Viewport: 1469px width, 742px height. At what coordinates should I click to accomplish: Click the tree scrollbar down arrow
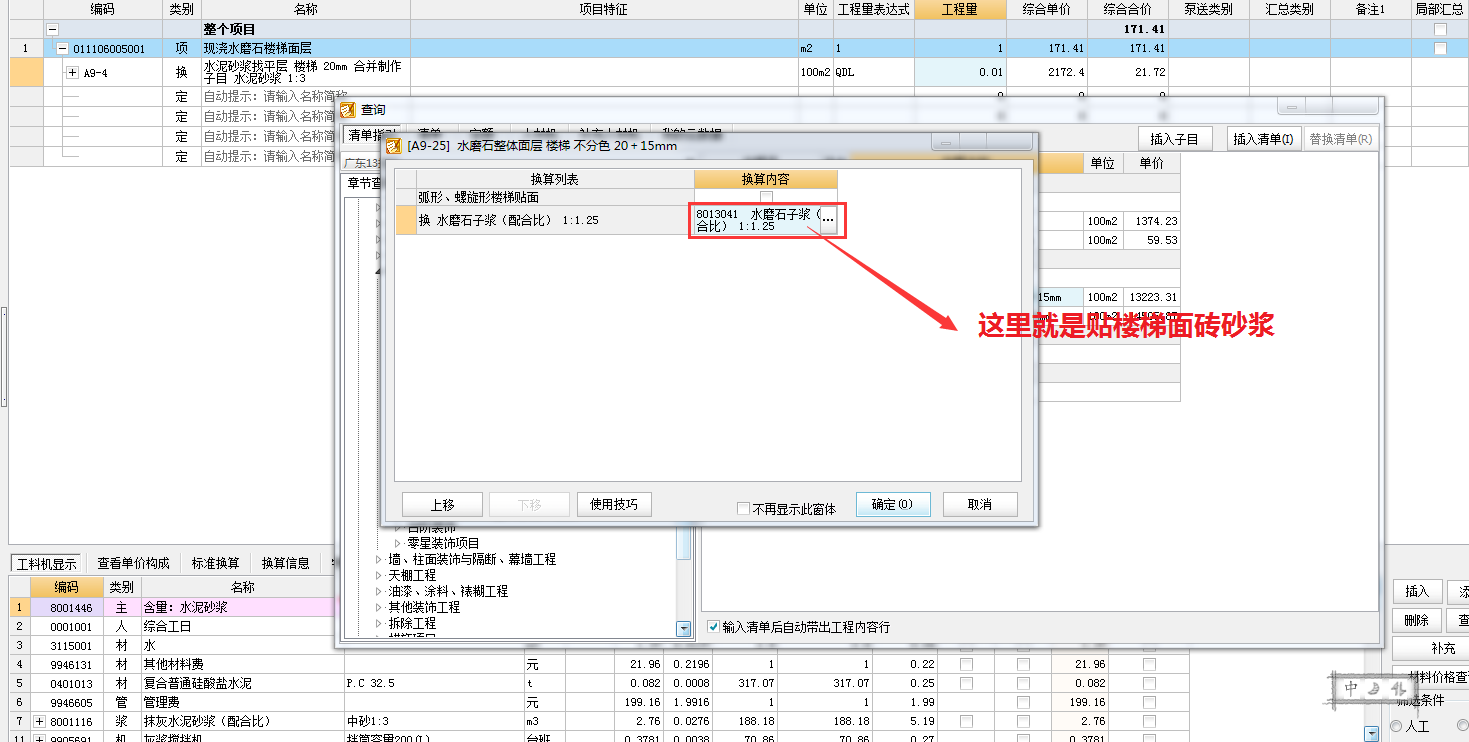(x=684, y=629)
